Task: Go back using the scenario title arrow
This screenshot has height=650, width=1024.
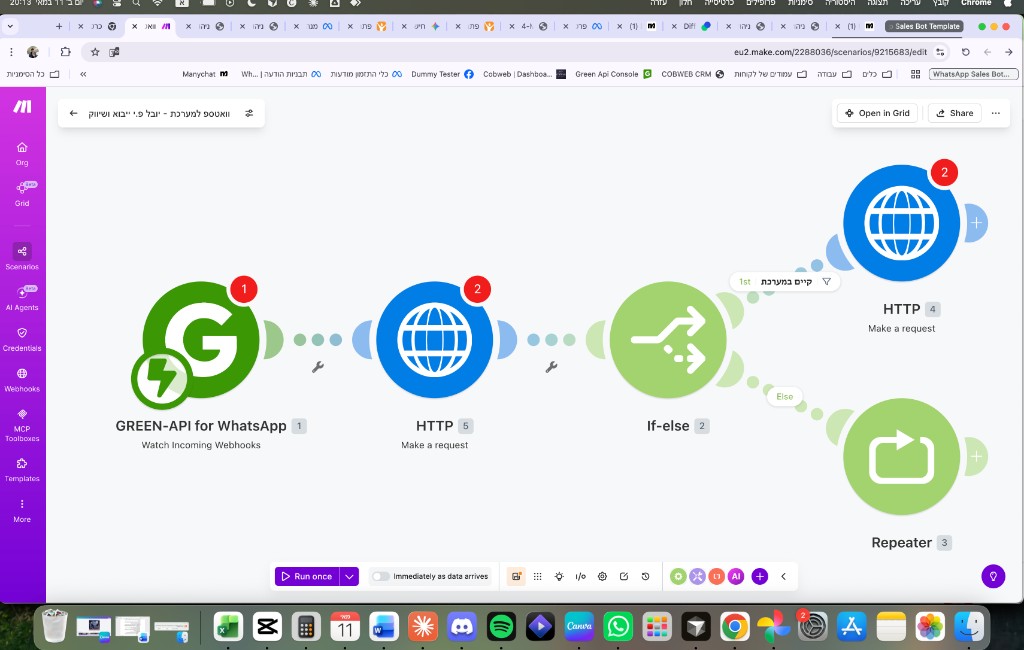Action: click(74, 113)
